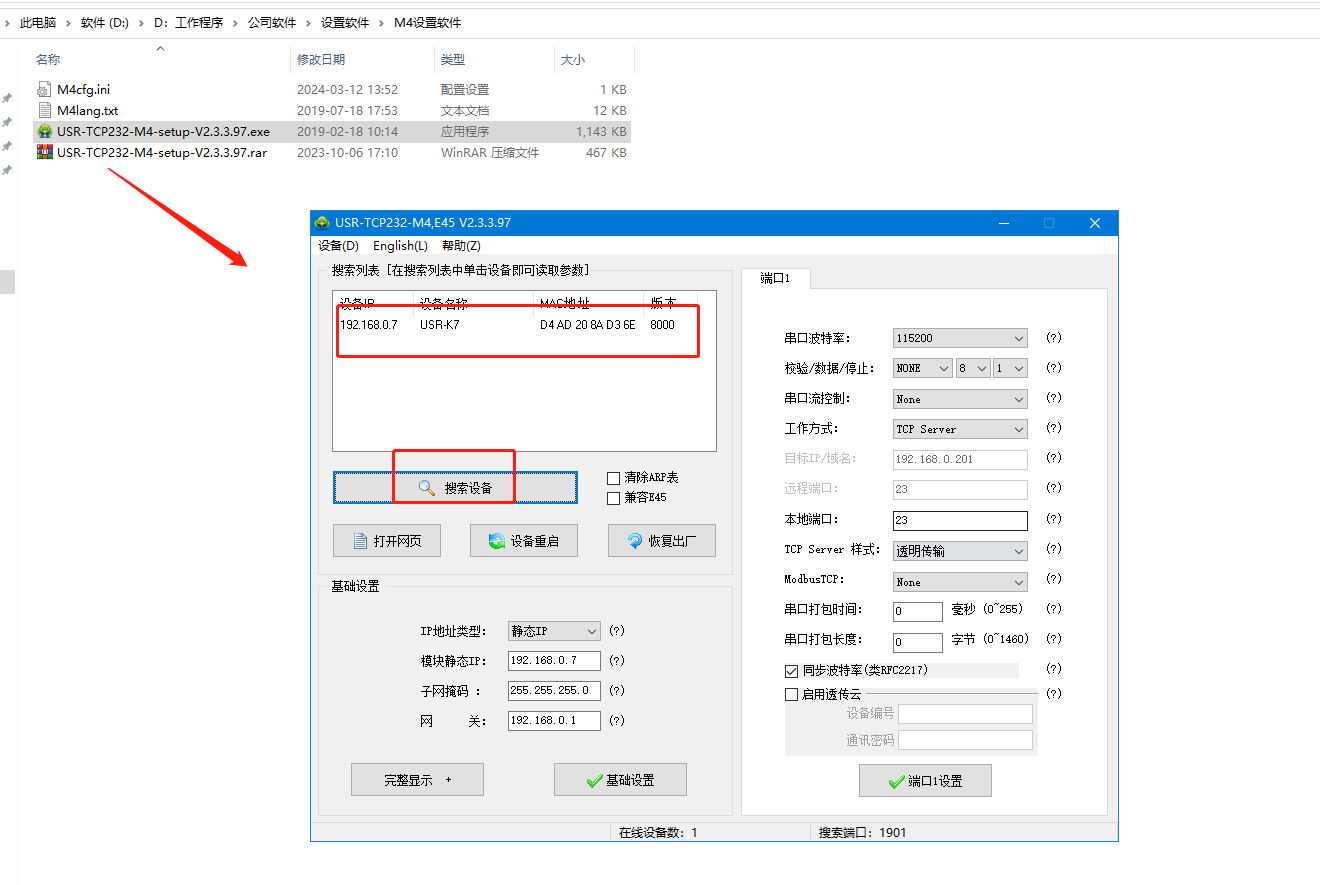Enable the 清除ARP表 checkbox
This screenshot has height=885, width=1320.
[614, 478]
